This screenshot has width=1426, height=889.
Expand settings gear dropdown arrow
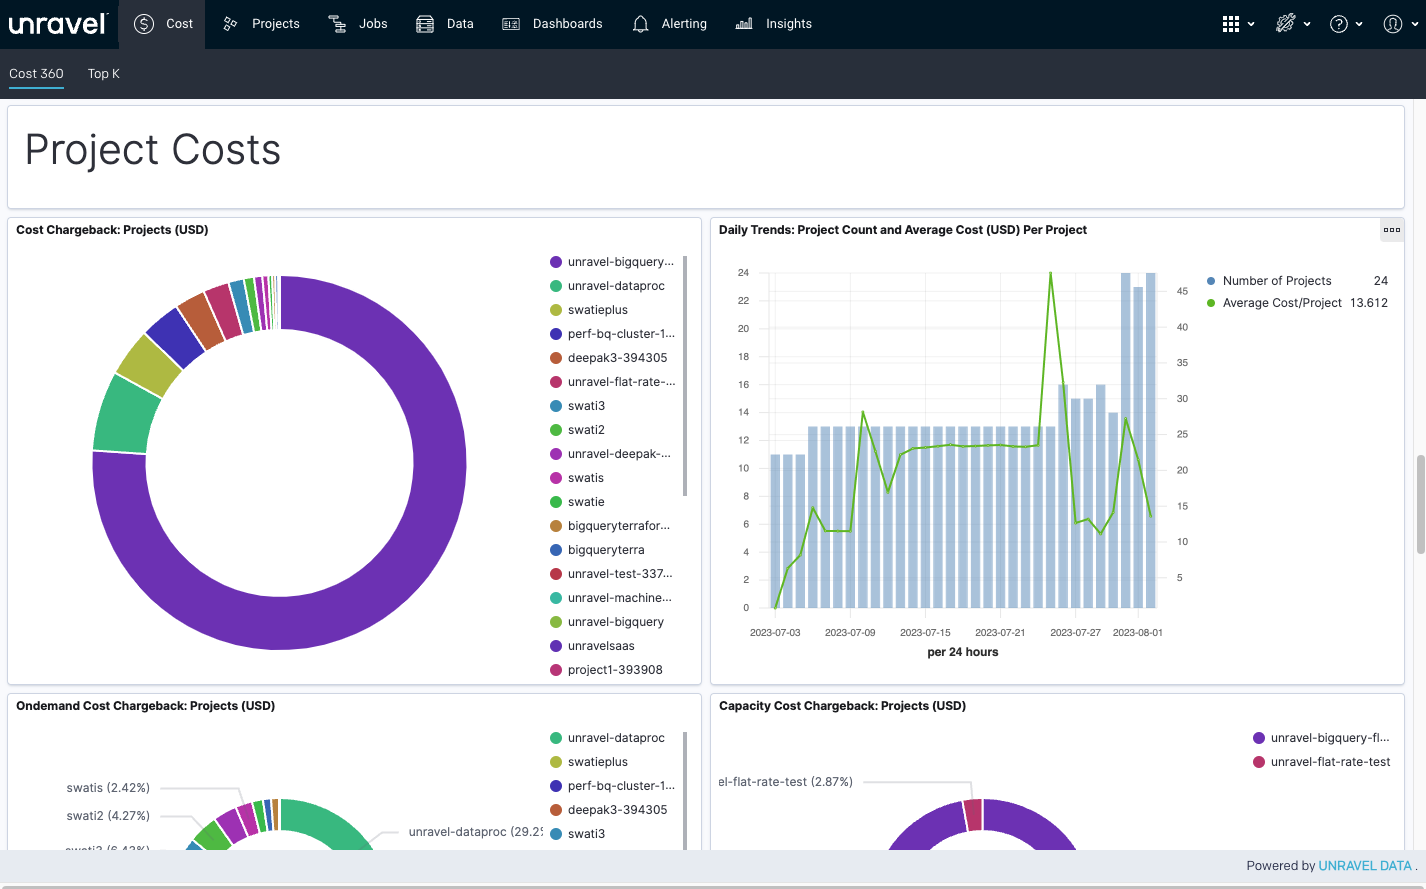[x=1307, y=25]
